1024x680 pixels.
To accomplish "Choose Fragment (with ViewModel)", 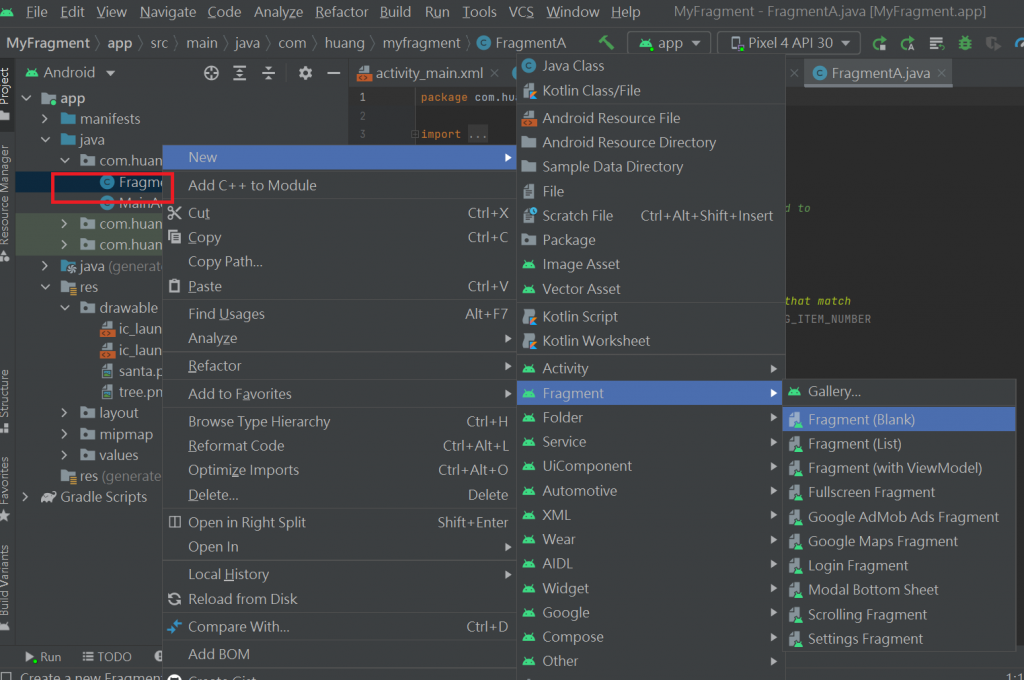I will point(899,468).
